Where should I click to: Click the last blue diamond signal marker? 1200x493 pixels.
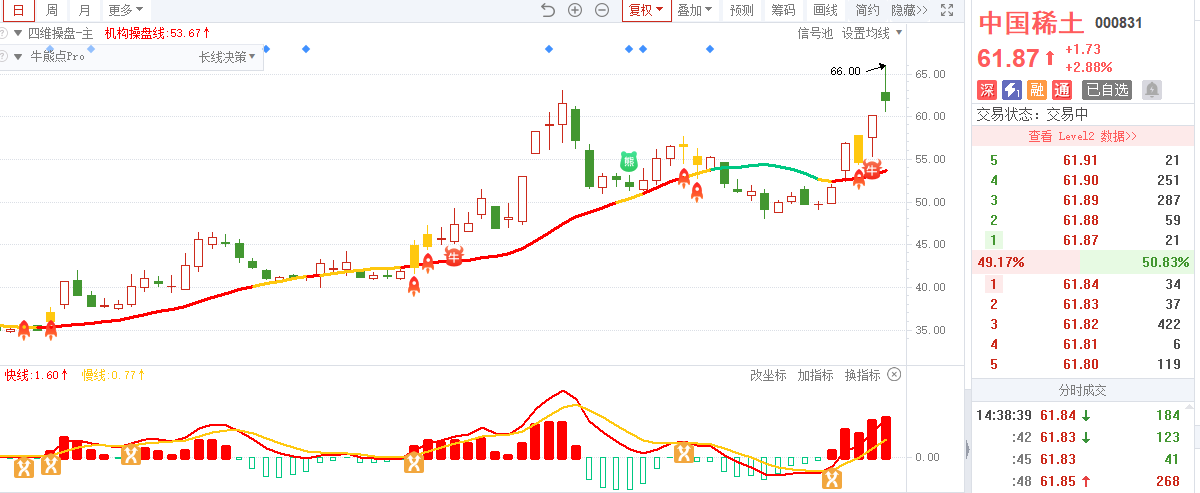[710, 48]
